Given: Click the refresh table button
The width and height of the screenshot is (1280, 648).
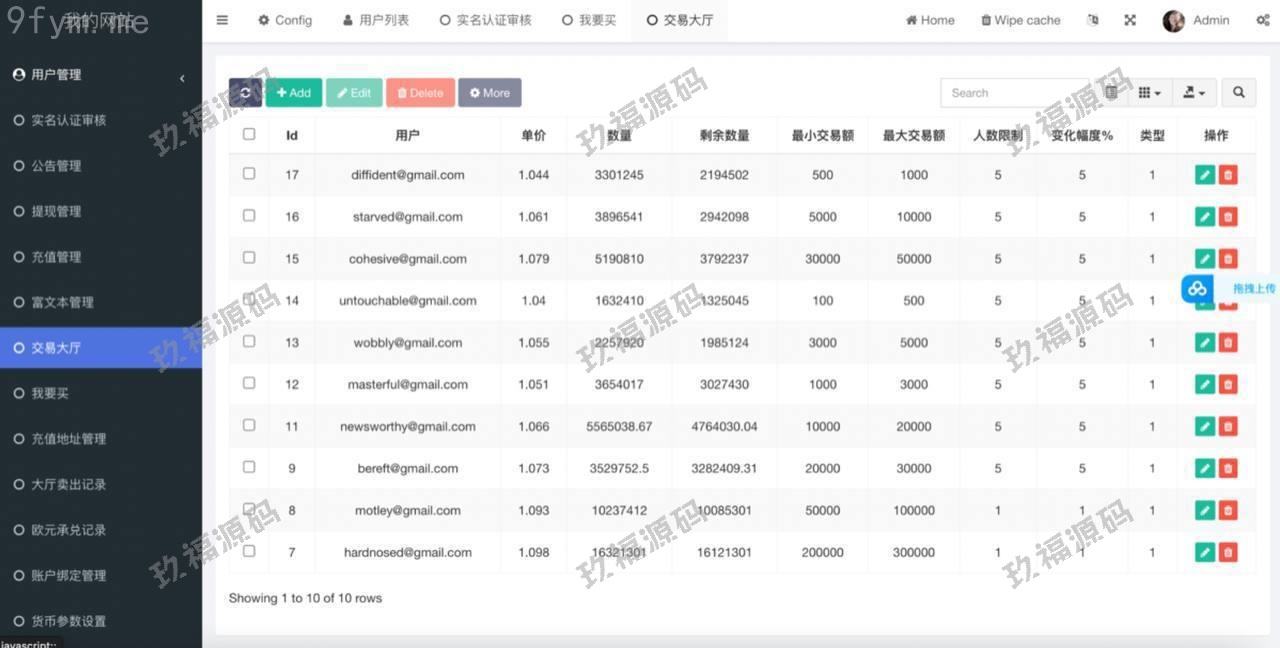Looking at the screenshot, I should point(245,93).
